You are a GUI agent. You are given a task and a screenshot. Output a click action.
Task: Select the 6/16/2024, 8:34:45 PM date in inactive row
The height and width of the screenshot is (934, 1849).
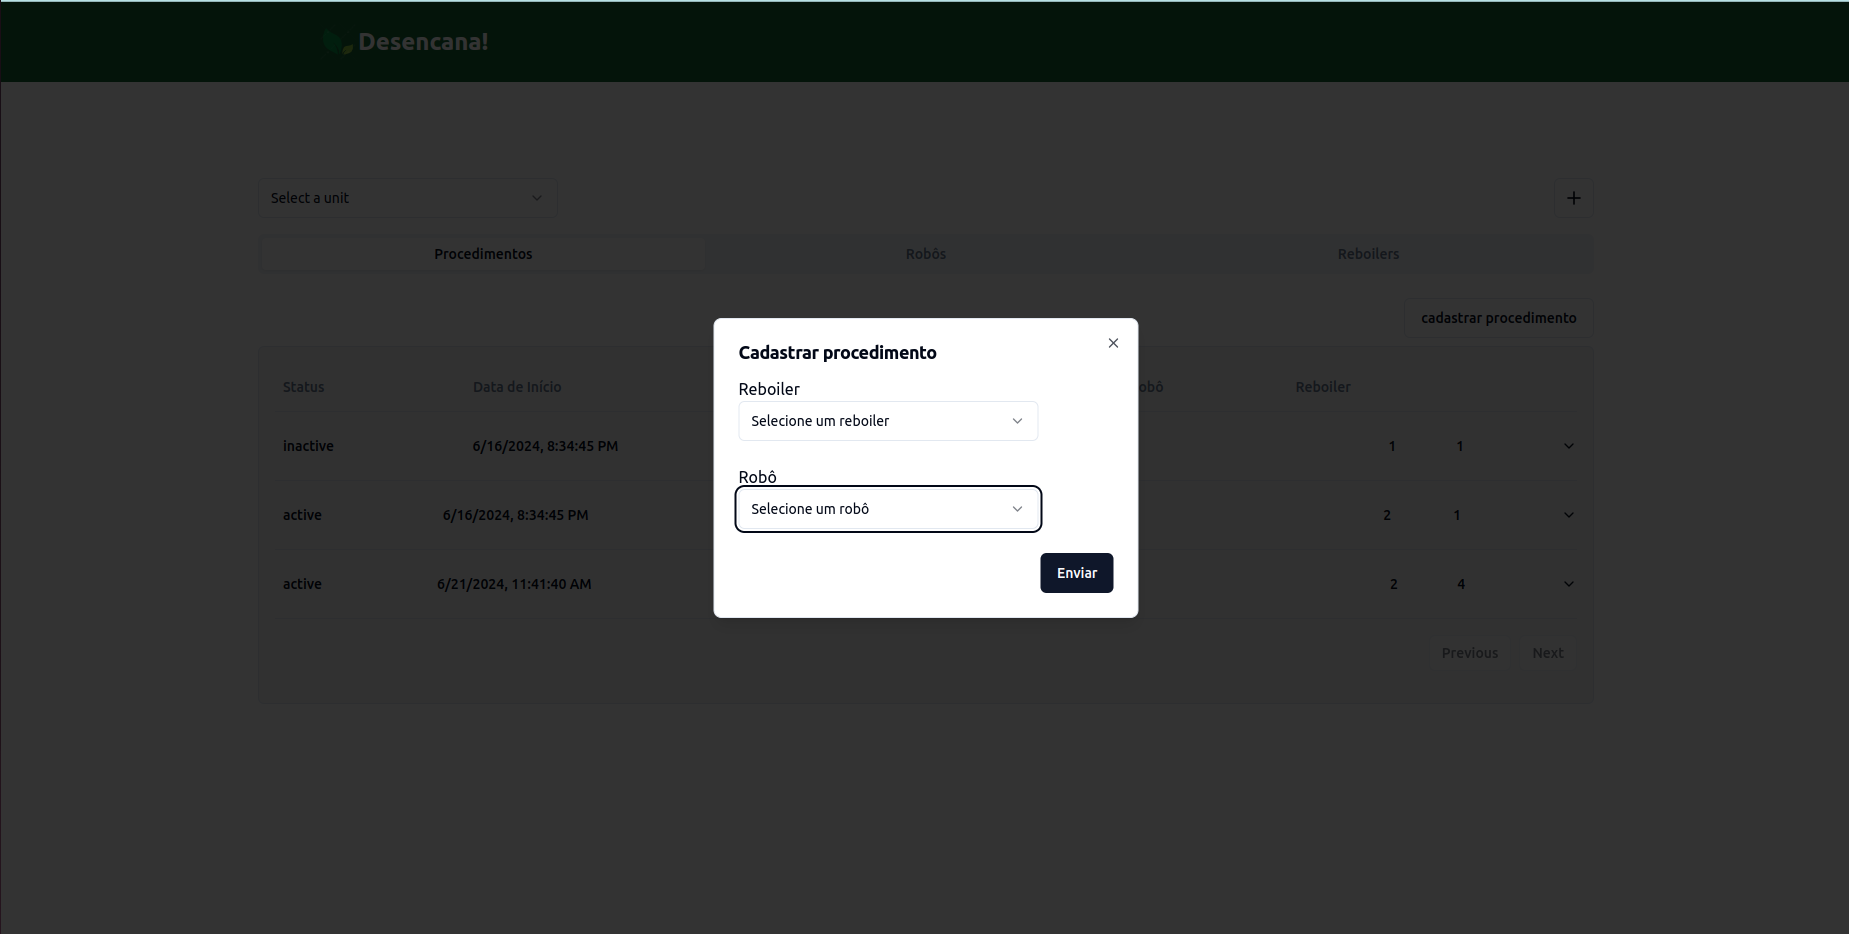pos(545,446)
